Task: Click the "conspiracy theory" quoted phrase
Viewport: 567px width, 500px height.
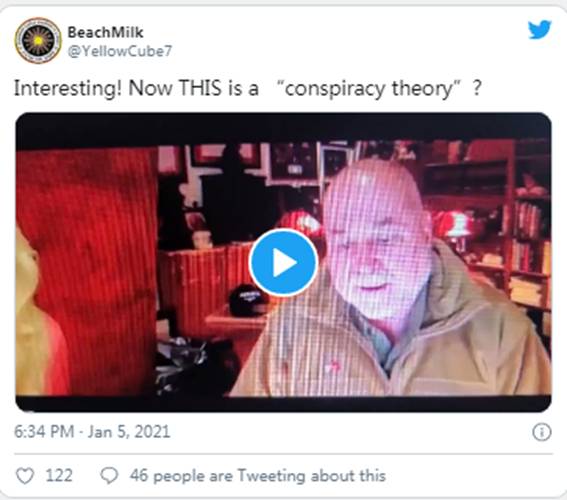Action: pos(369,89)
